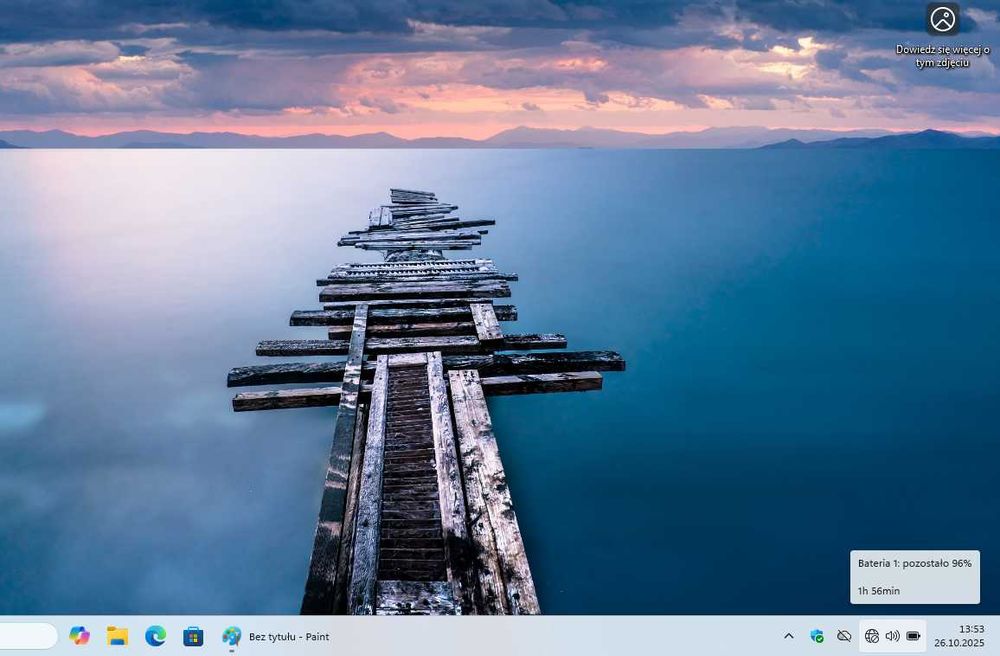Click the speaker volume icon

892,636
